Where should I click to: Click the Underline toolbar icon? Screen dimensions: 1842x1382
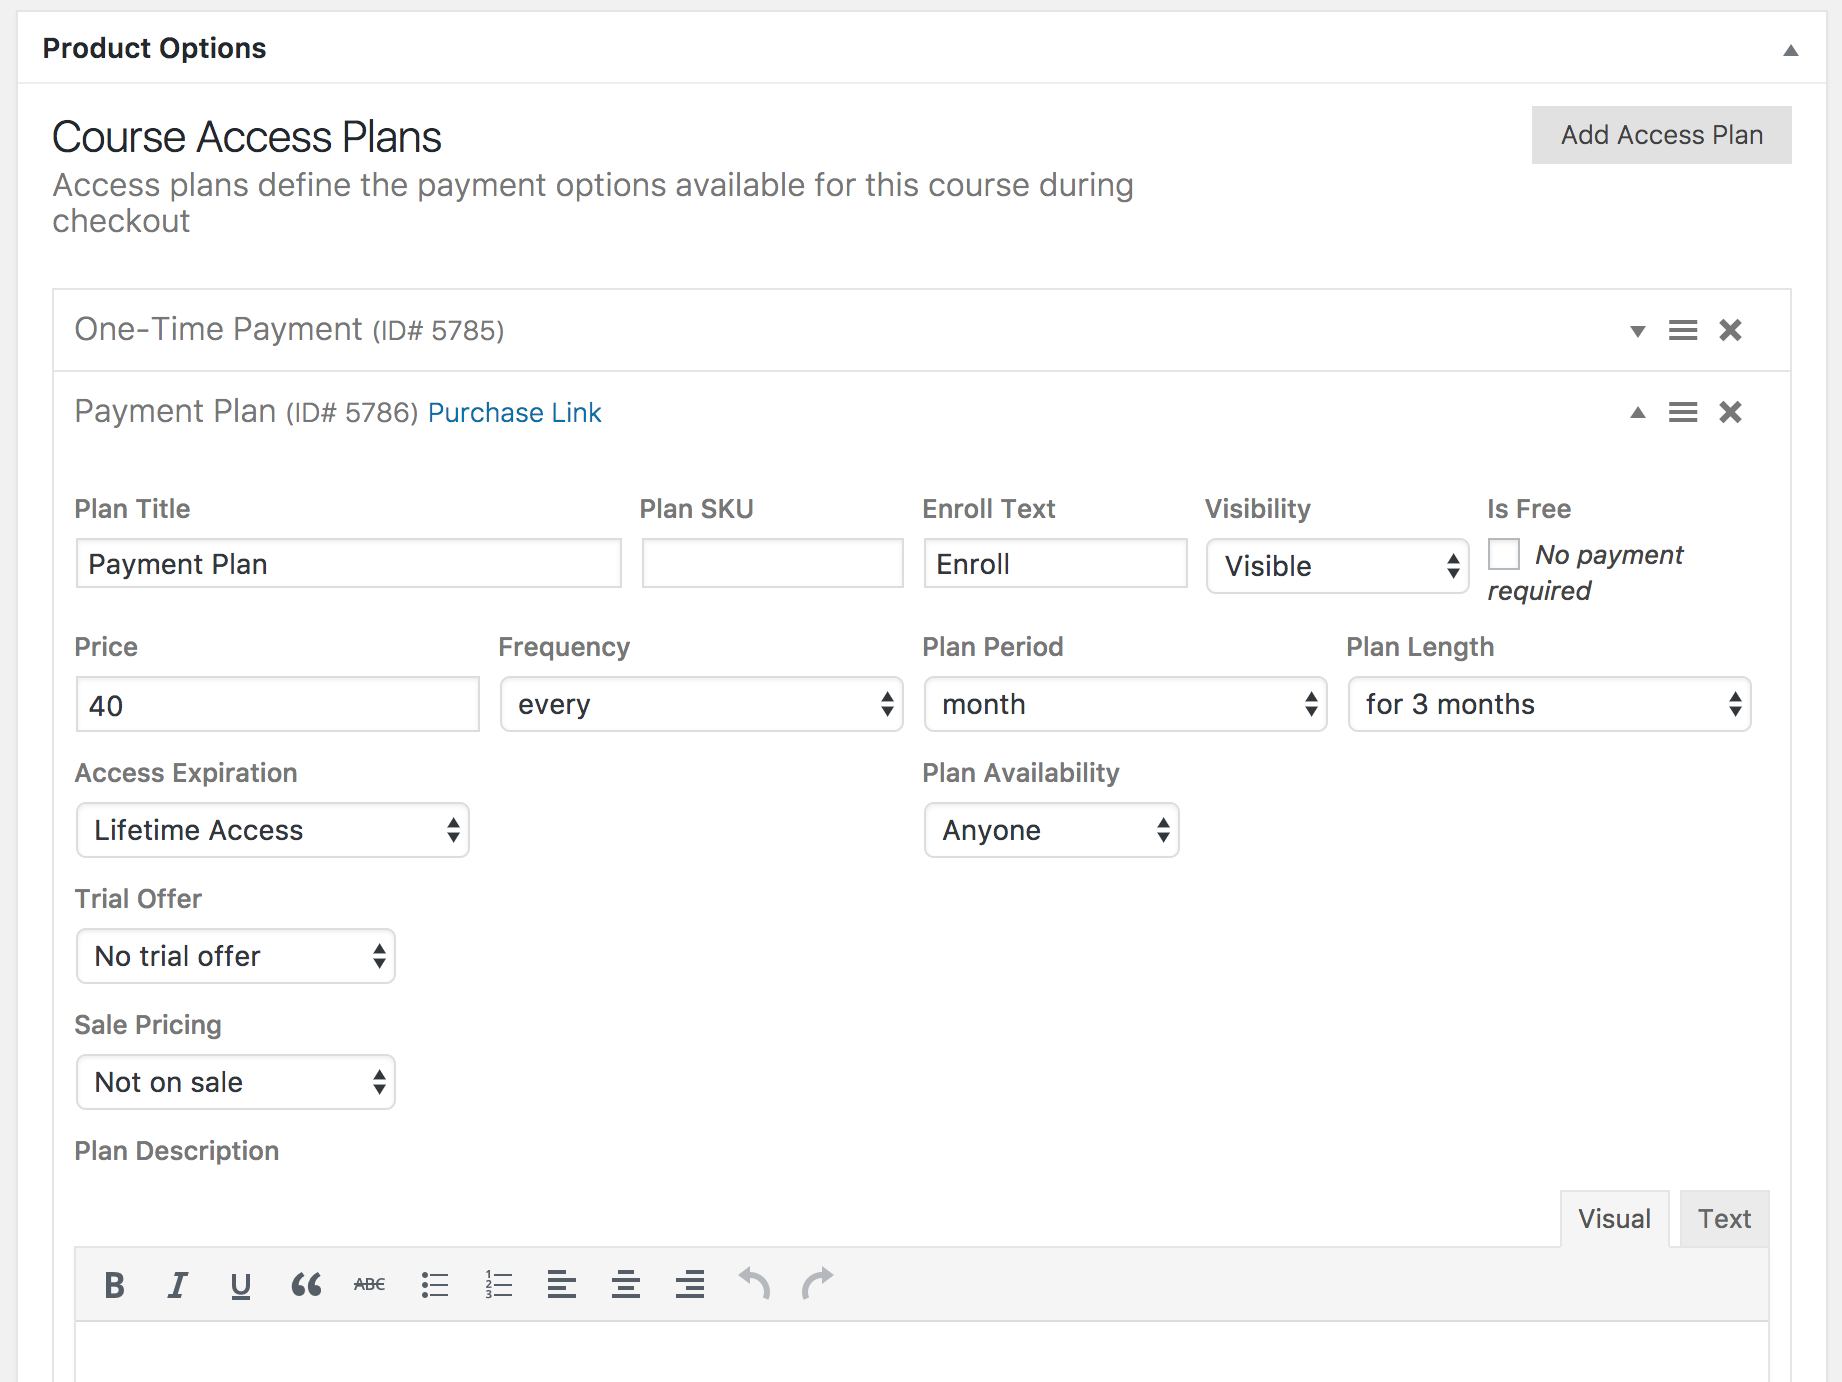241,1285
